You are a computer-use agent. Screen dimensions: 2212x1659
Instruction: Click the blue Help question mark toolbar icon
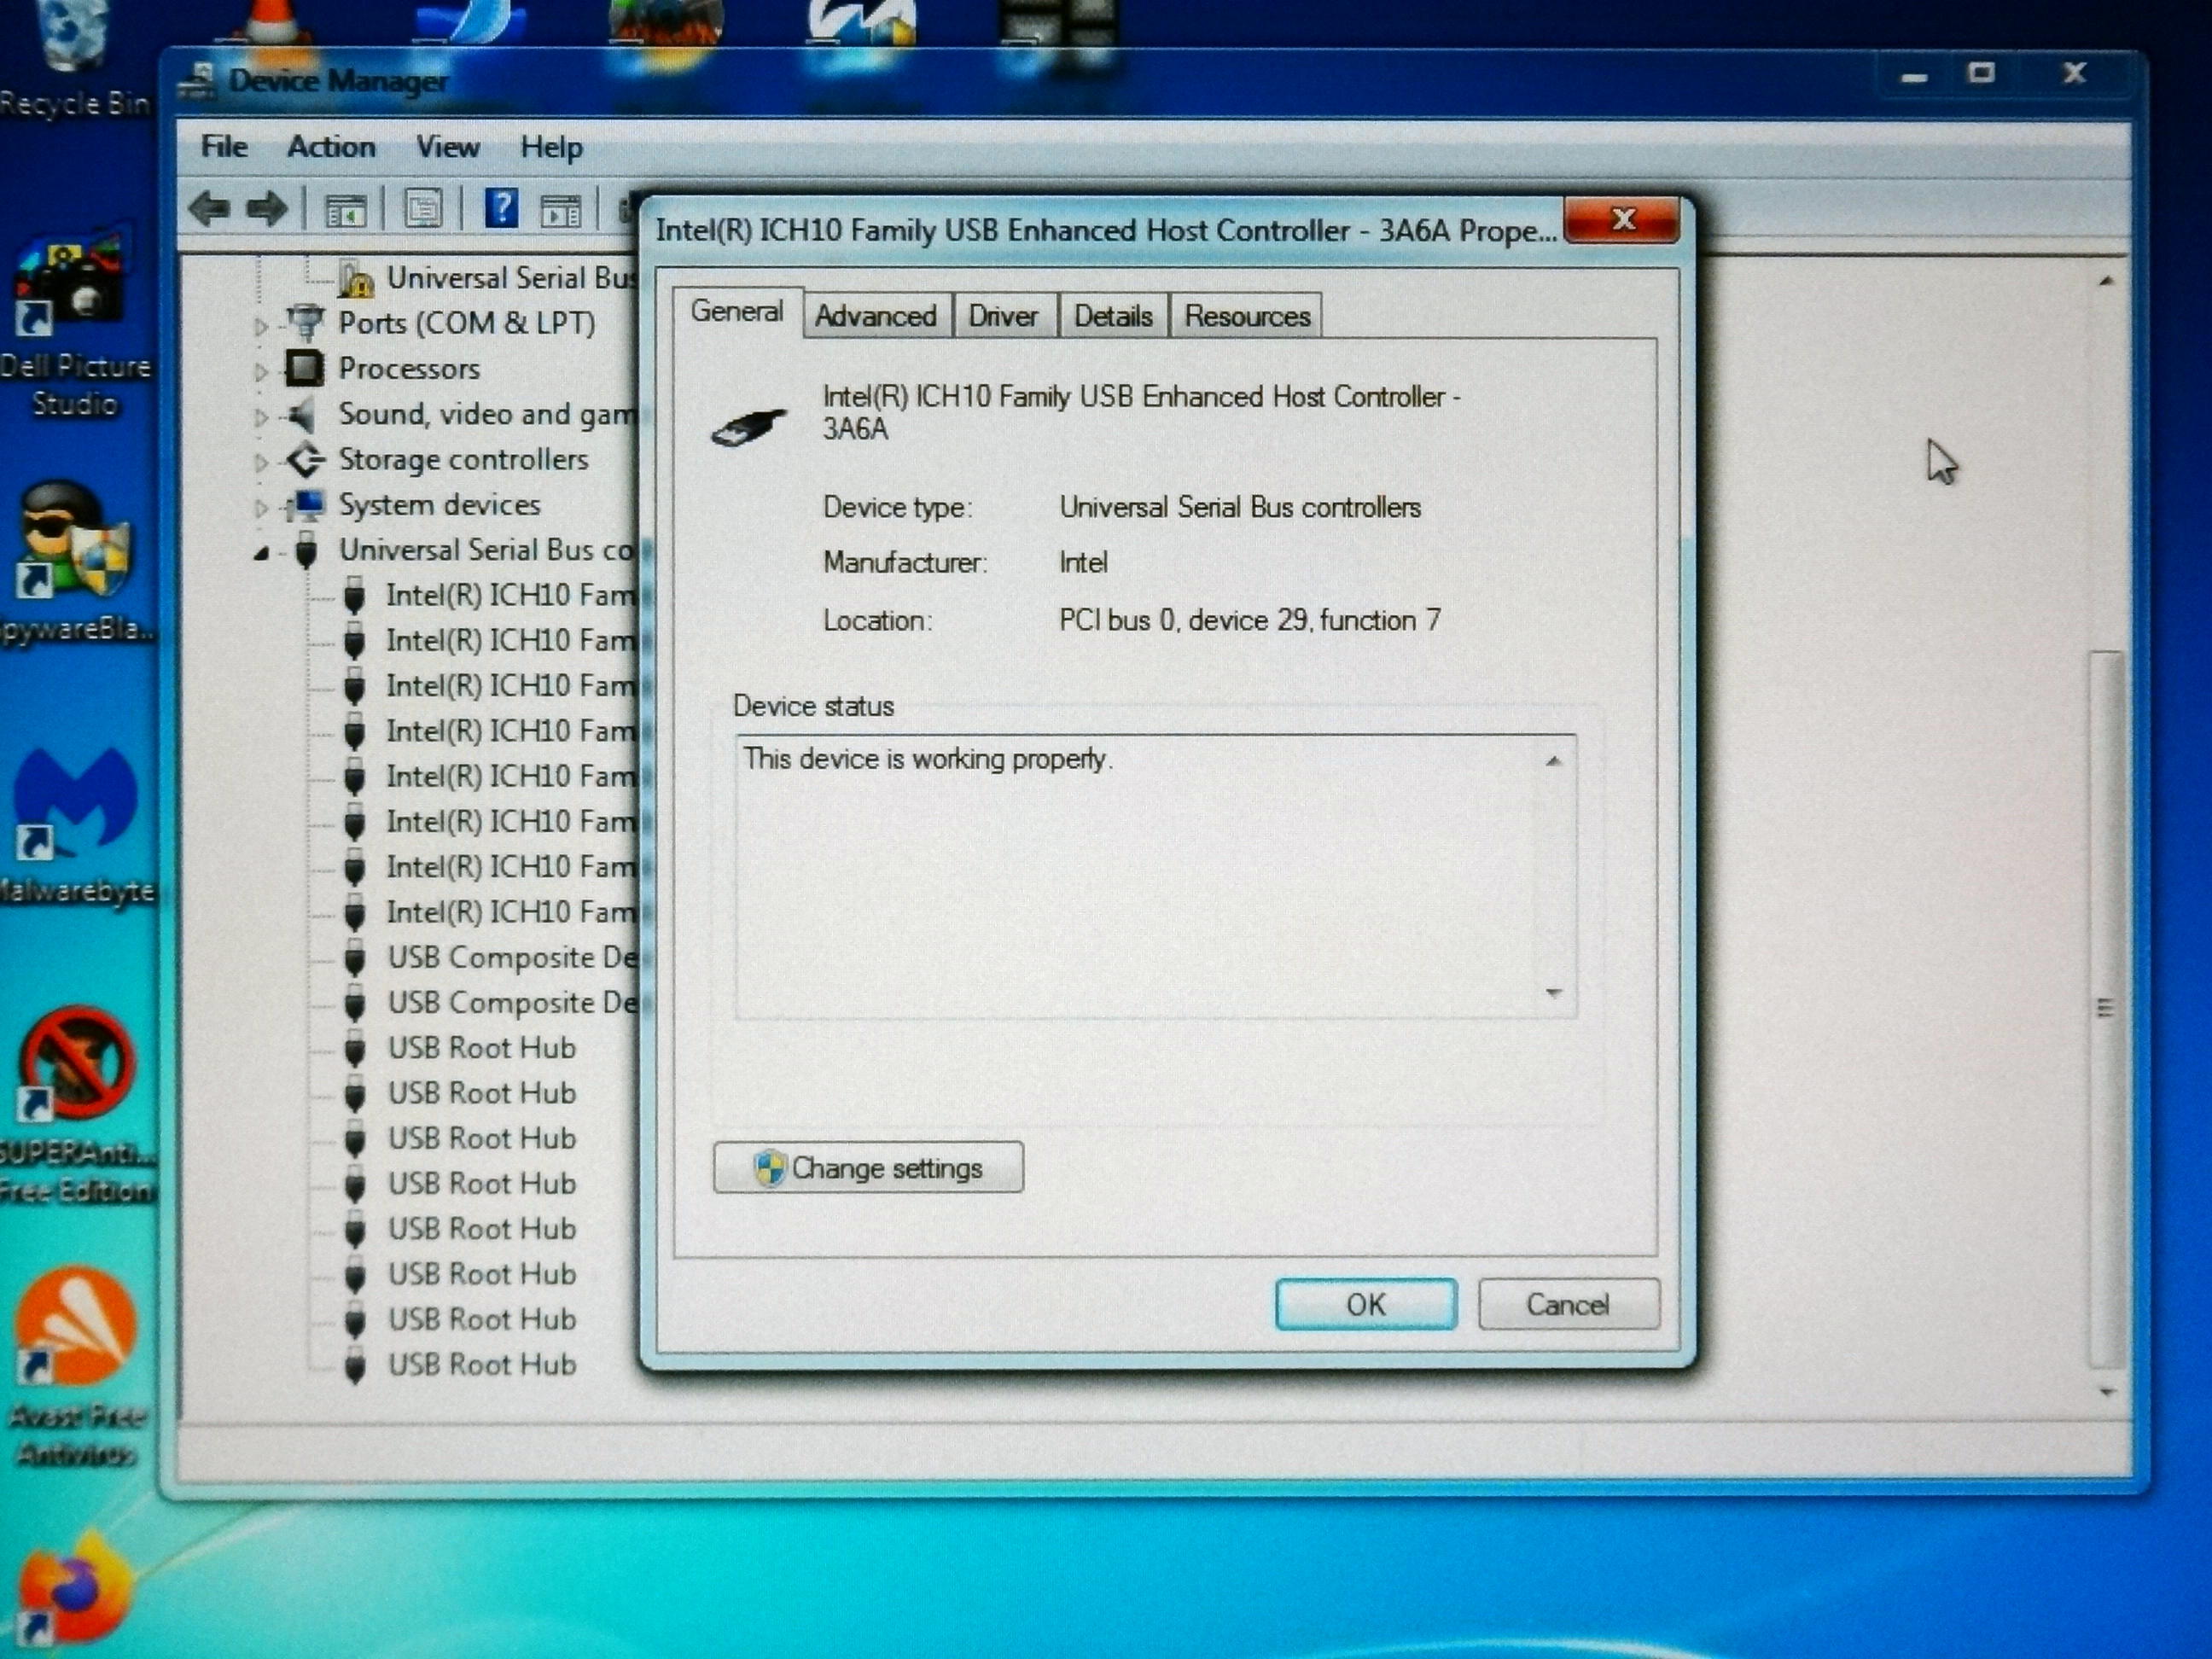[x=500, y=208]
